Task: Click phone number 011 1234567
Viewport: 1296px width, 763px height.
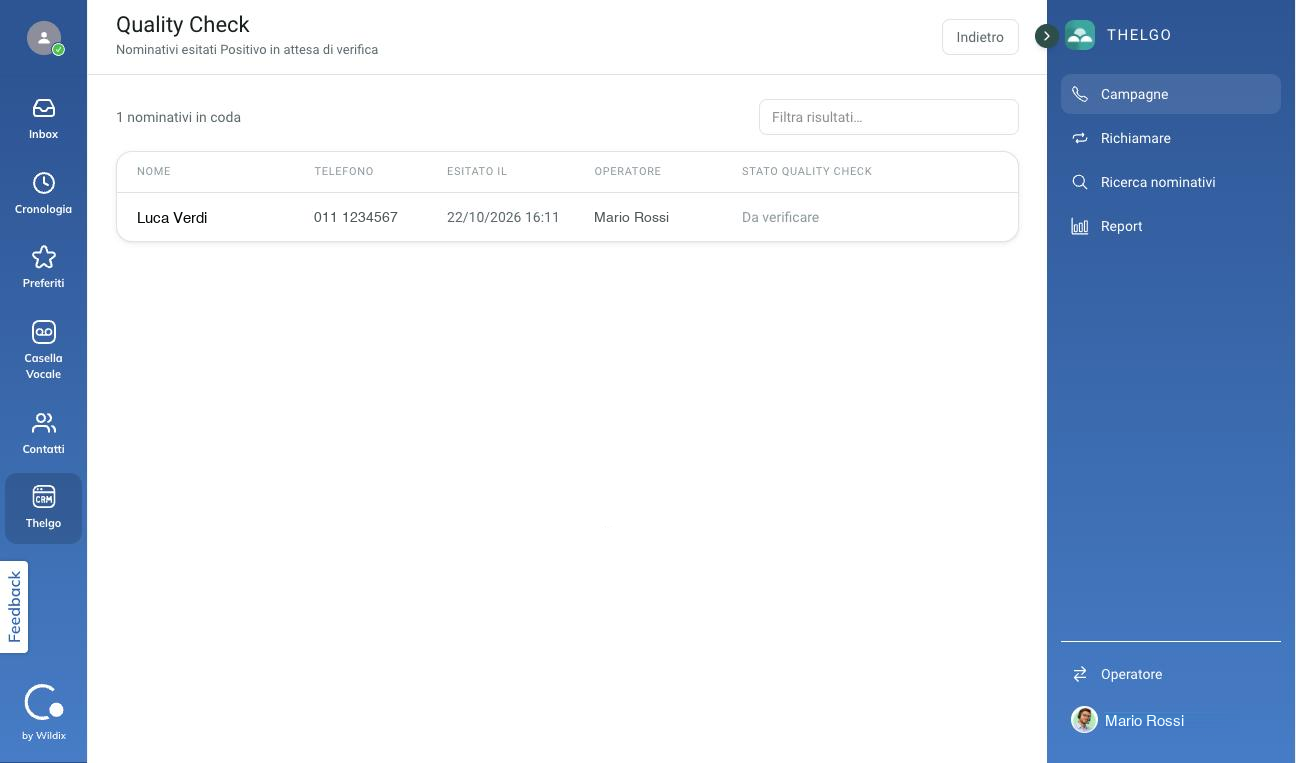Action: (x=356, y=217)
